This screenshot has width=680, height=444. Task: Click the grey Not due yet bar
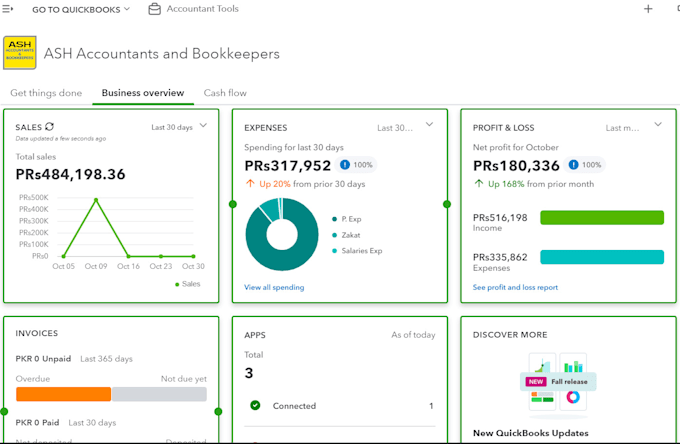tap(159, 394)
